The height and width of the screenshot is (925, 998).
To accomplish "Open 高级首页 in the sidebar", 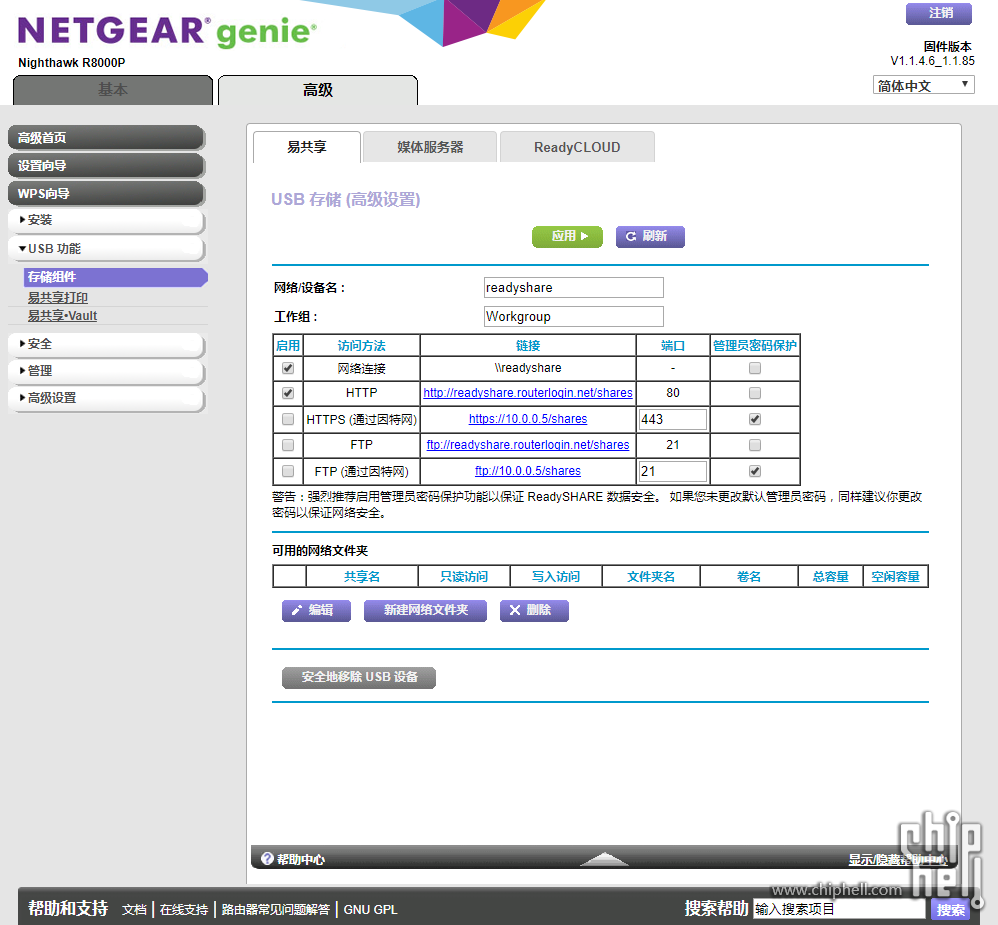I will (106, 138).
